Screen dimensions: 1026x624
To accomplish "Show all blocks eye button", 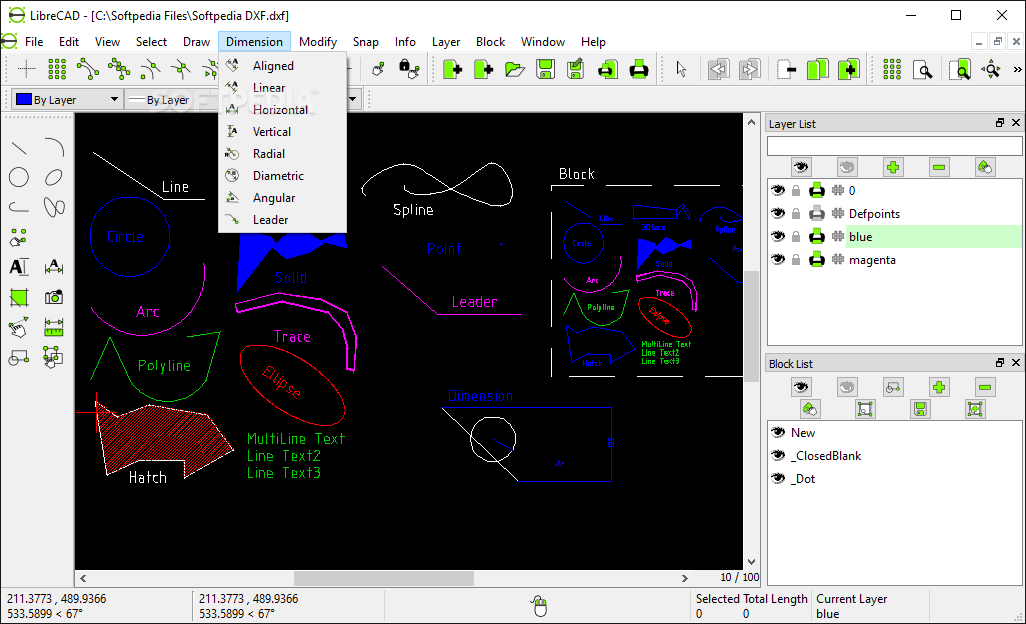I will [800, 387].
